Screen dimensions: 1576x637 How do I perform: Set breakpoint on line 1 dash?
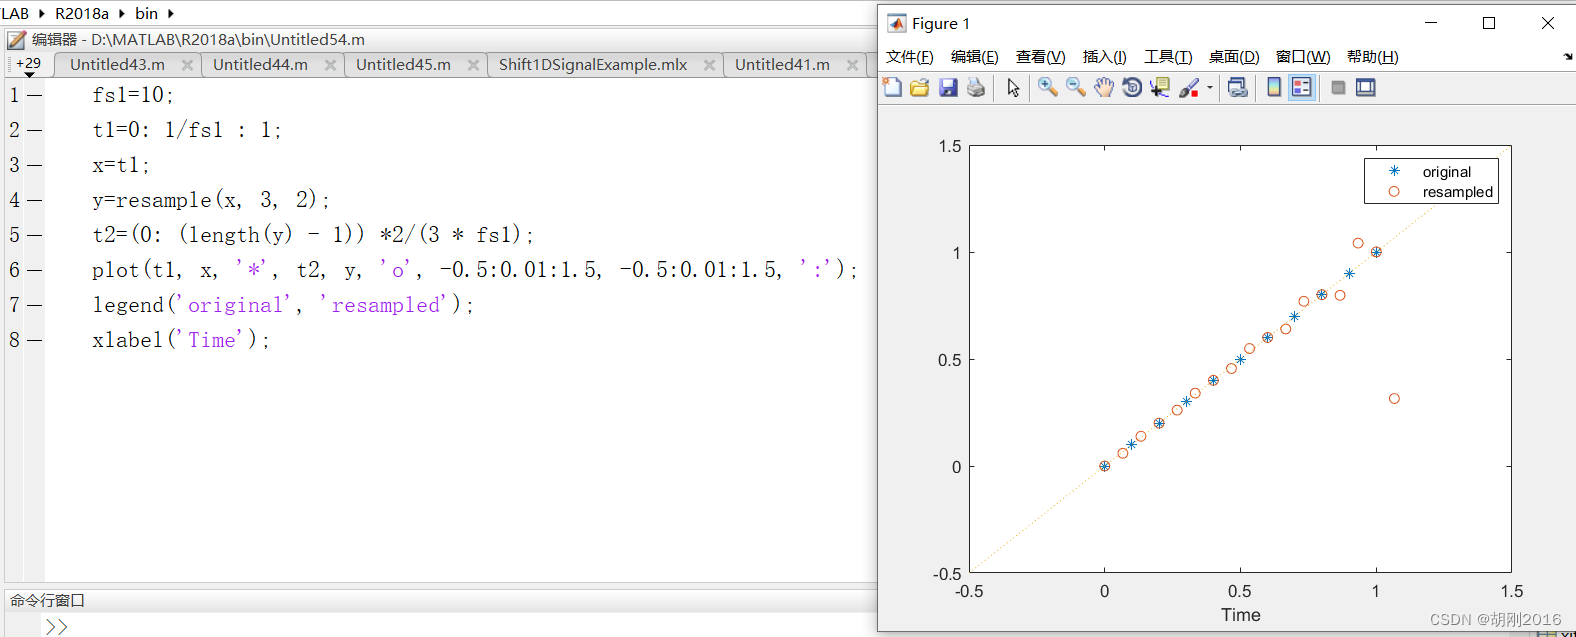(35, 95)
